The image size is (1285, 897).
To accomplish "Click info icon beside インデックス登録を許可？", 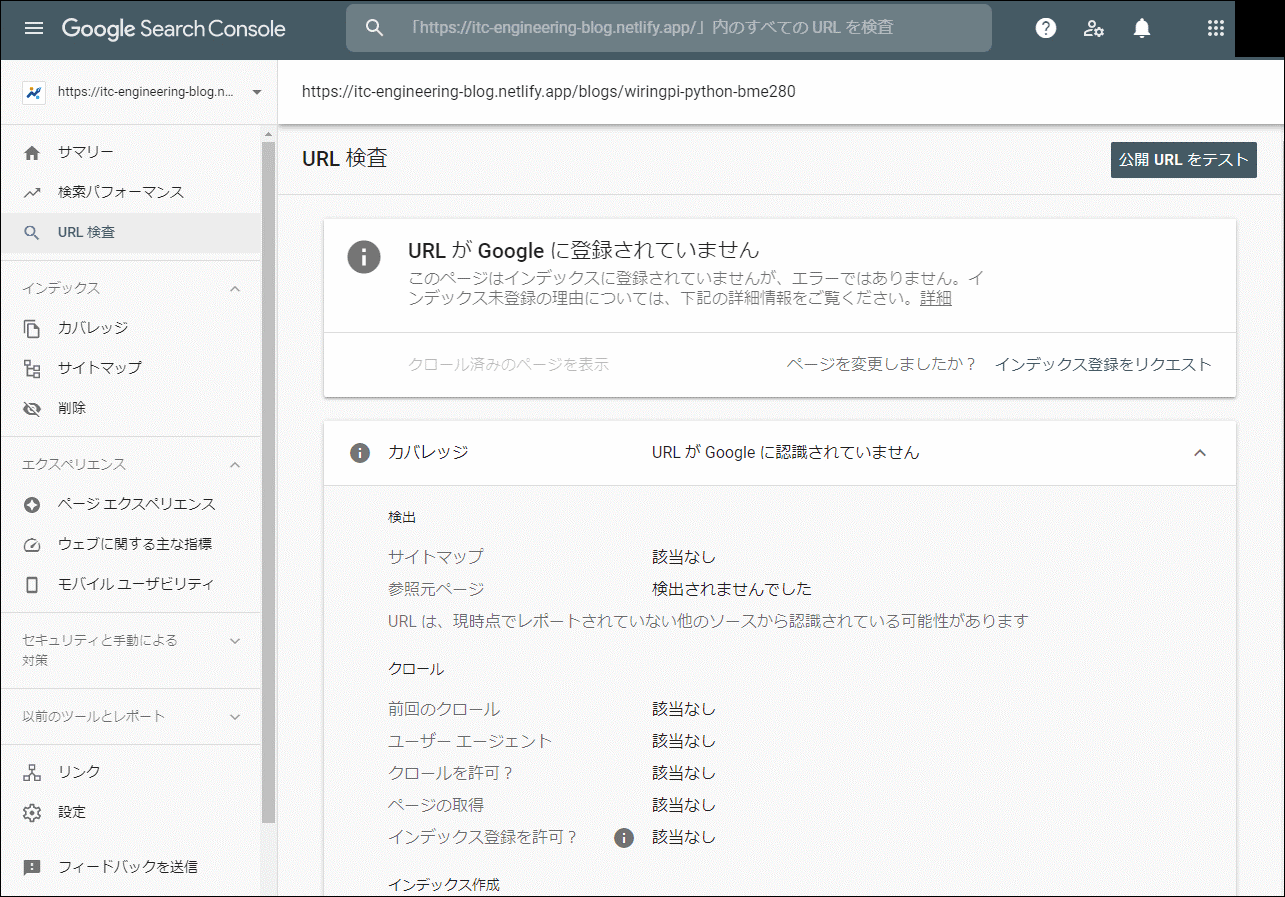I will (x=624, y=837).
